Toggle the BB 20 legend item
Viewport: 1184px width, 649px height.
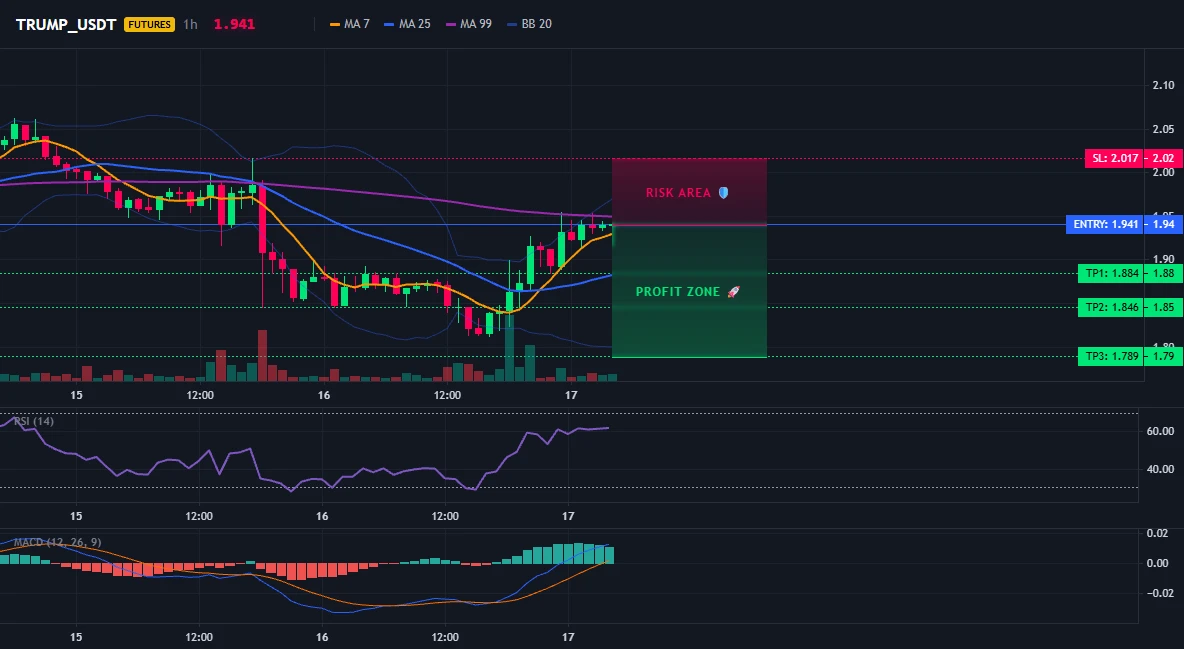[x=529, y=24]
